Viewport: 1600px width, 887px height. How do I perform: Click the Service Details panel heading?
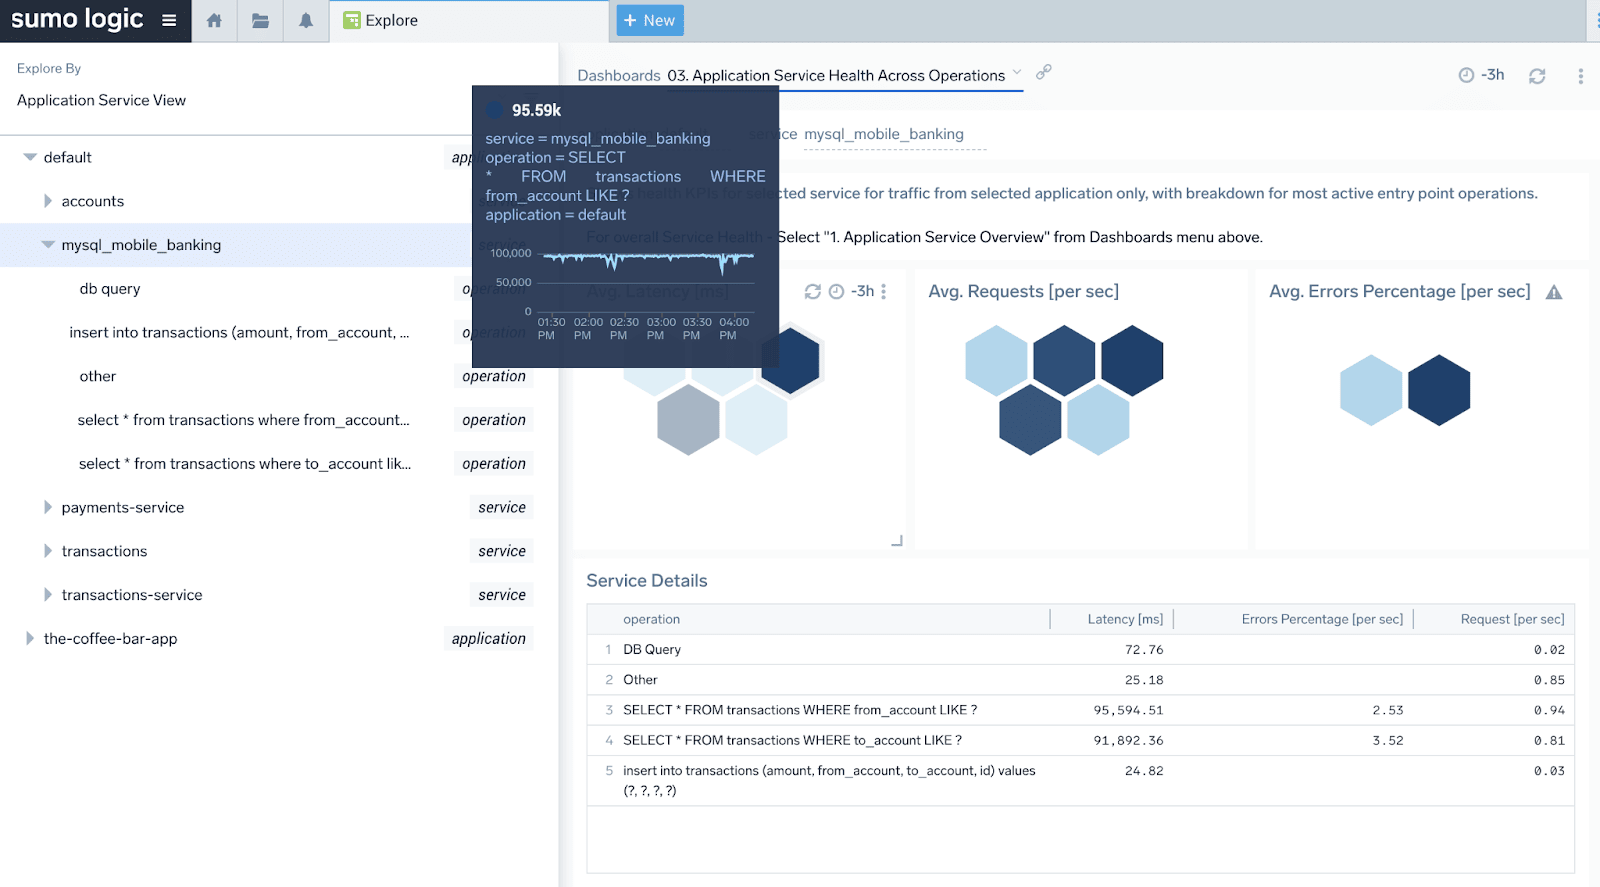(x=646, y=581)
